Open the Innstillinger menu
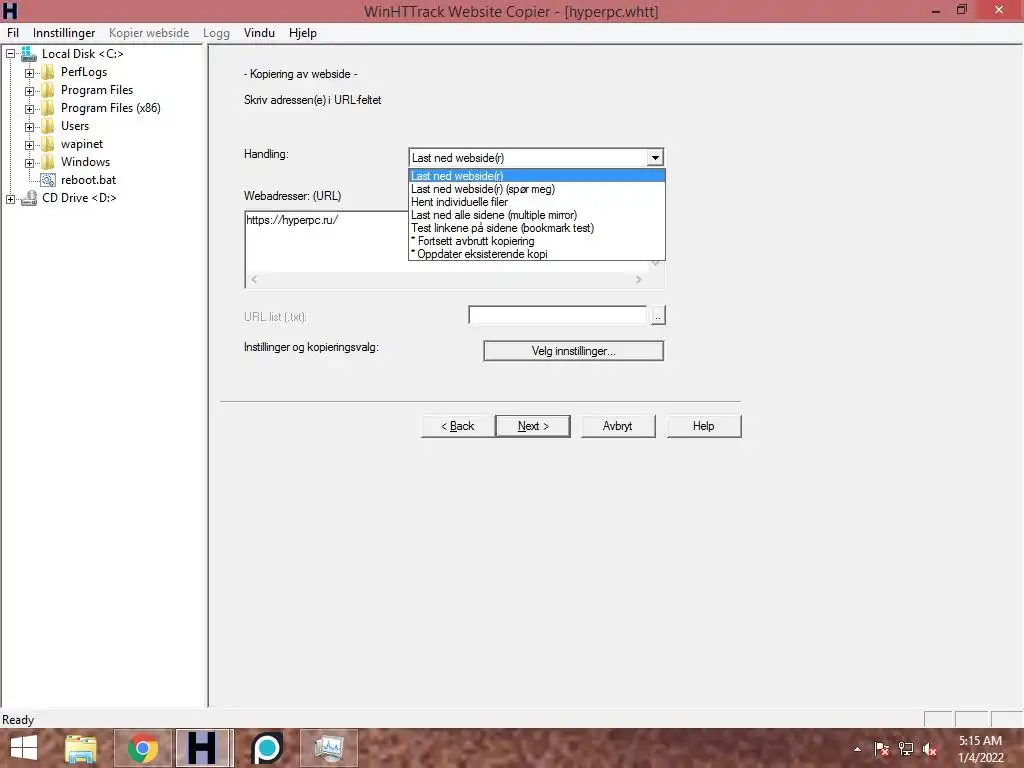Image resolution: width=1024 pixels, height=768 pixels. 64,33
